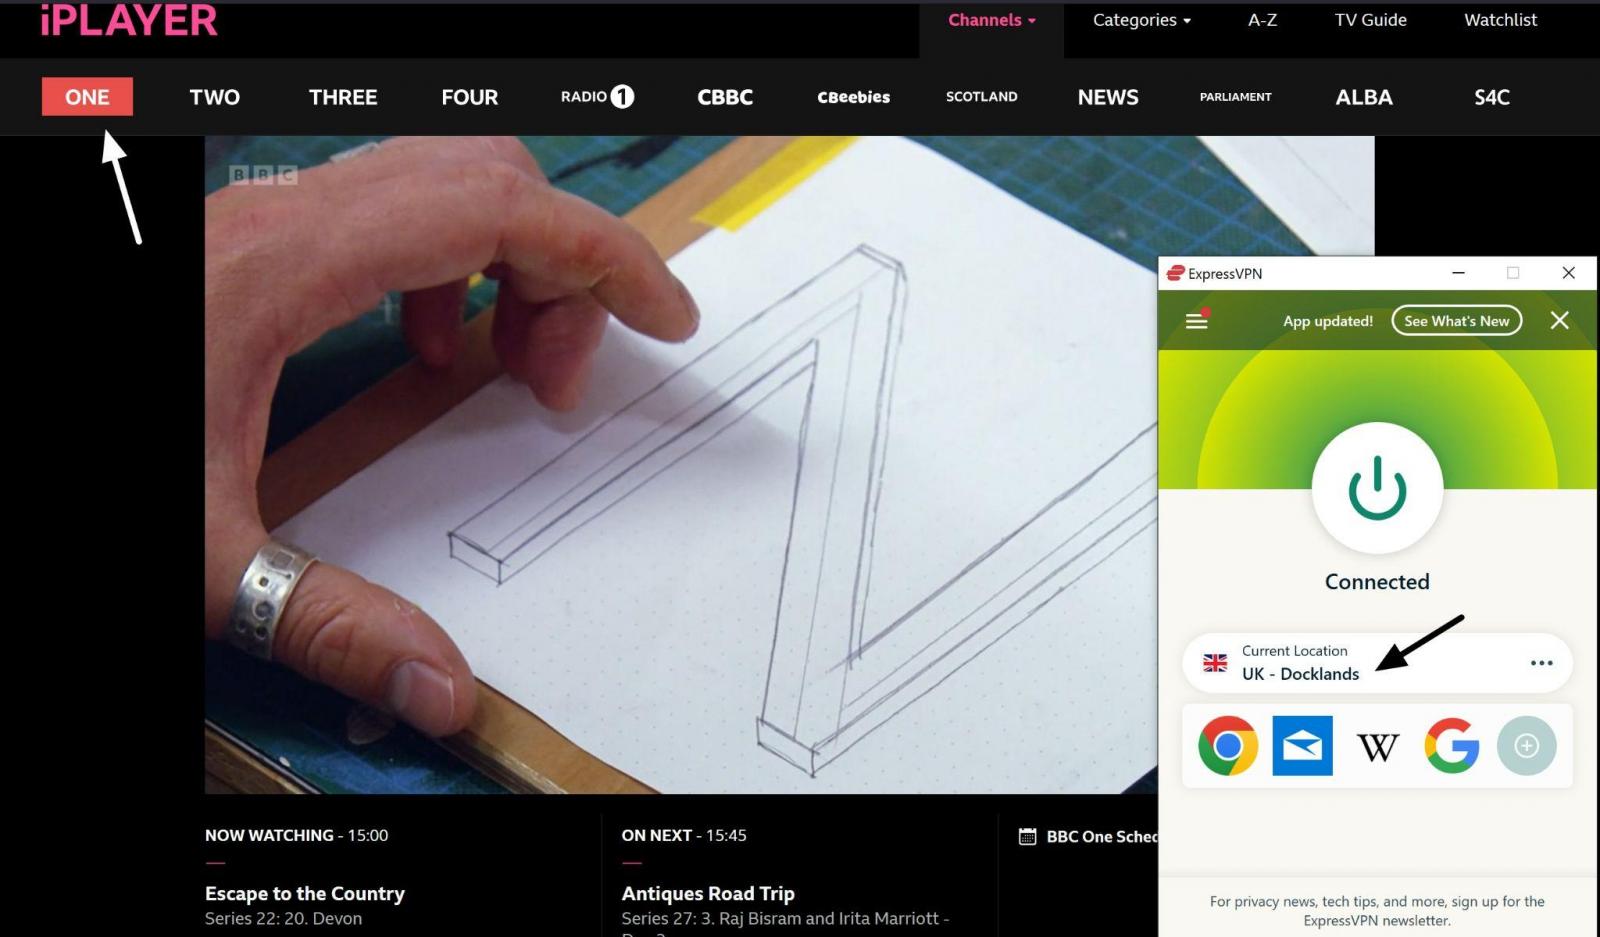This screenshot has width=1600, height=937.
Task: Click the ExpressVPN newsletter sign-up text
Action: point(1377,911)
